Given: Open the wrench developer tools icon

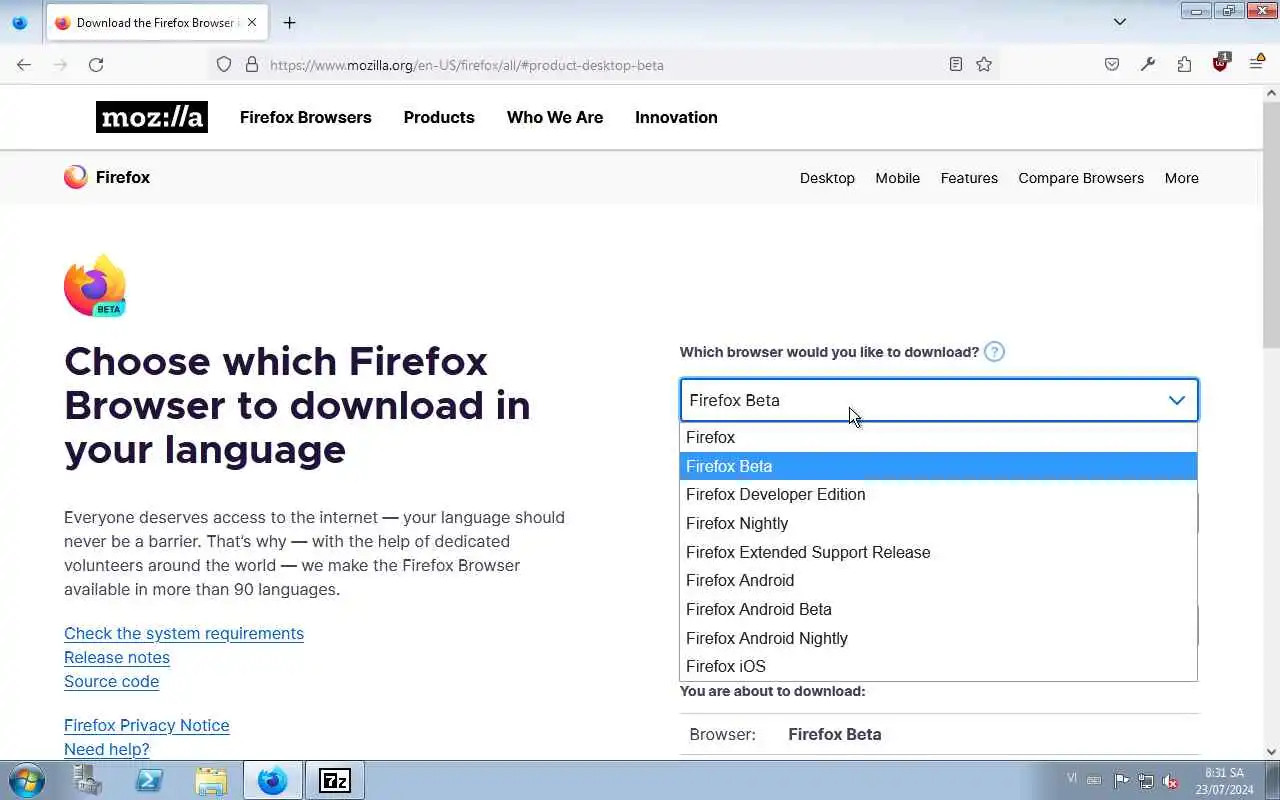Looking at the screenshot, I should [x=1148, y=64].
